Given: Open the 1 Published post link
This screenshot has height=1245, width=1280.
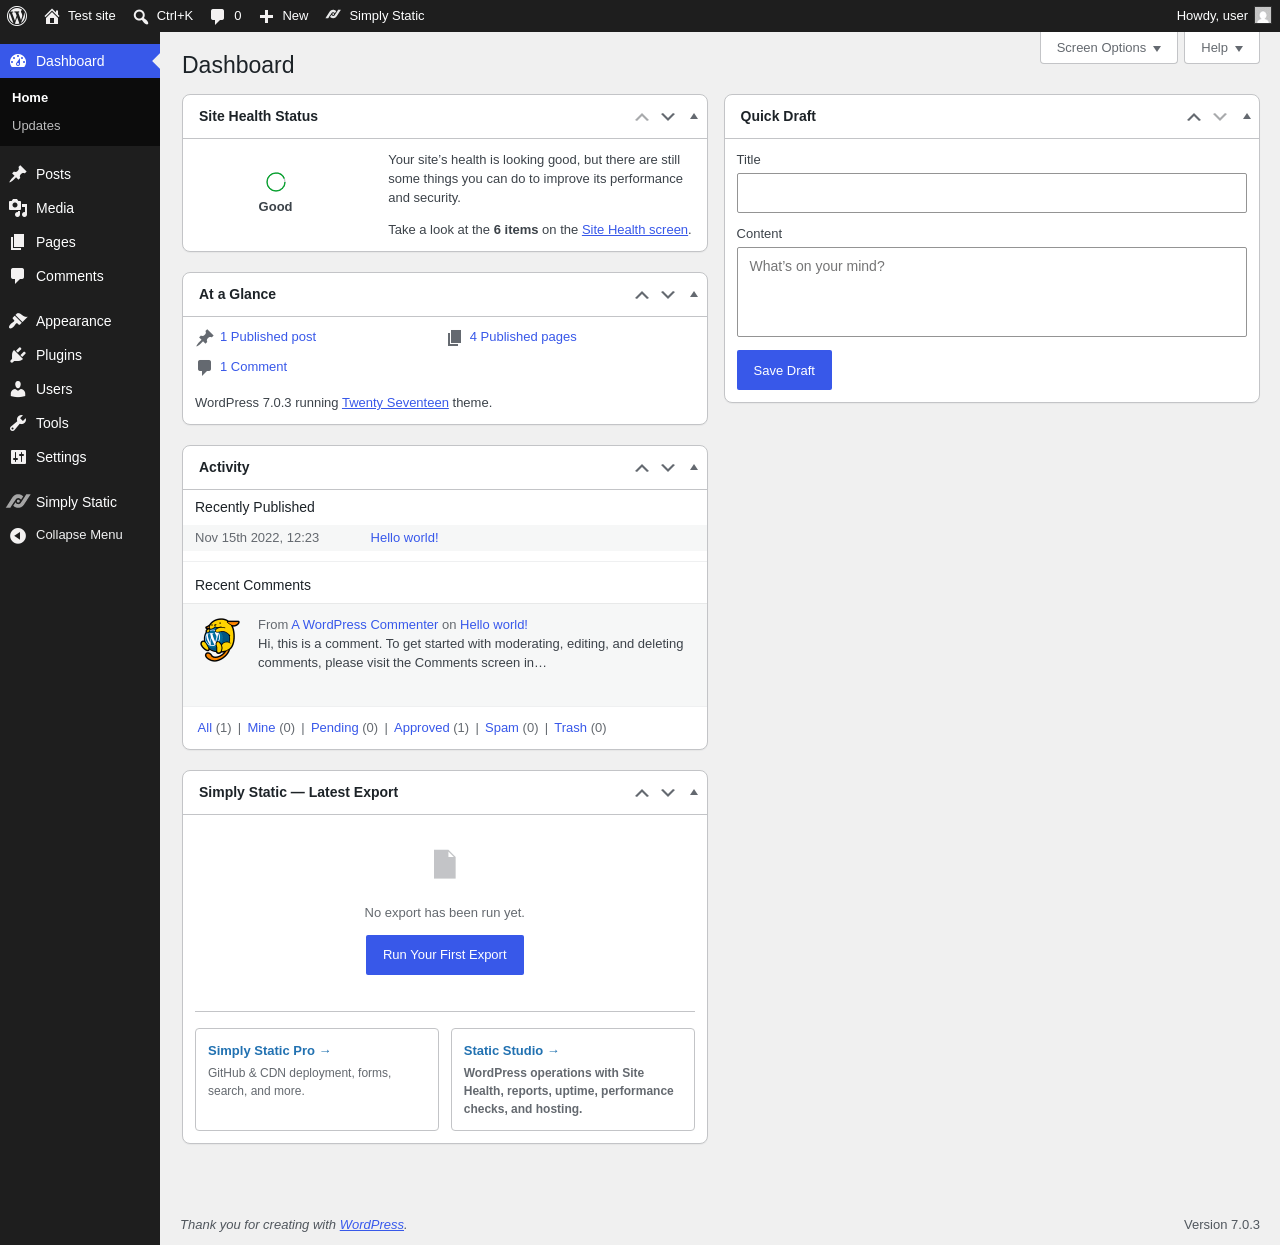Looking at the screenshot, I should click(x=268, y=337).
